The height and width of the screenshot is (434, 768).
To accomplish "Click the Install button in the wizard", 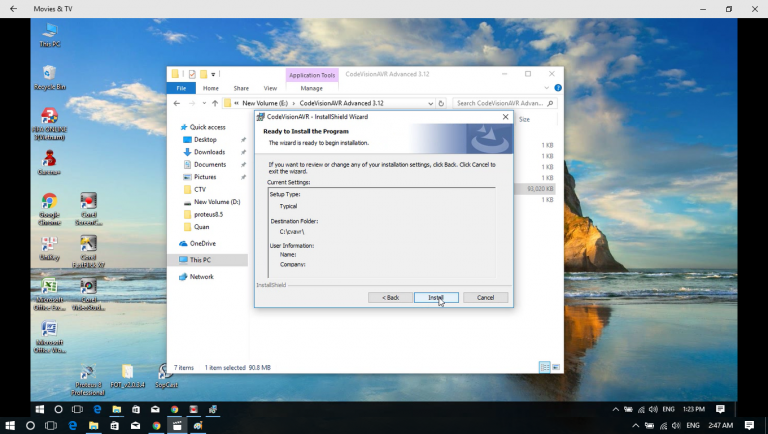I will tap(436, 297).
